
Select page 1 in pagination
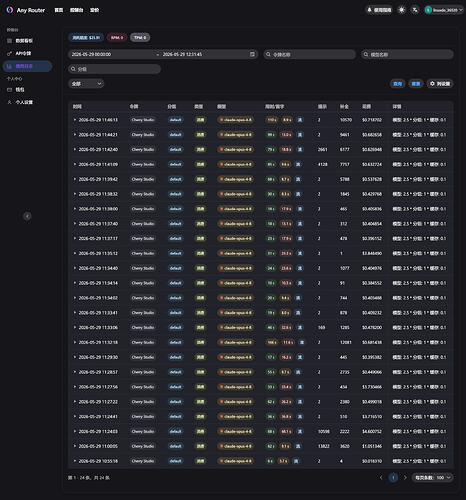[393, 478]
